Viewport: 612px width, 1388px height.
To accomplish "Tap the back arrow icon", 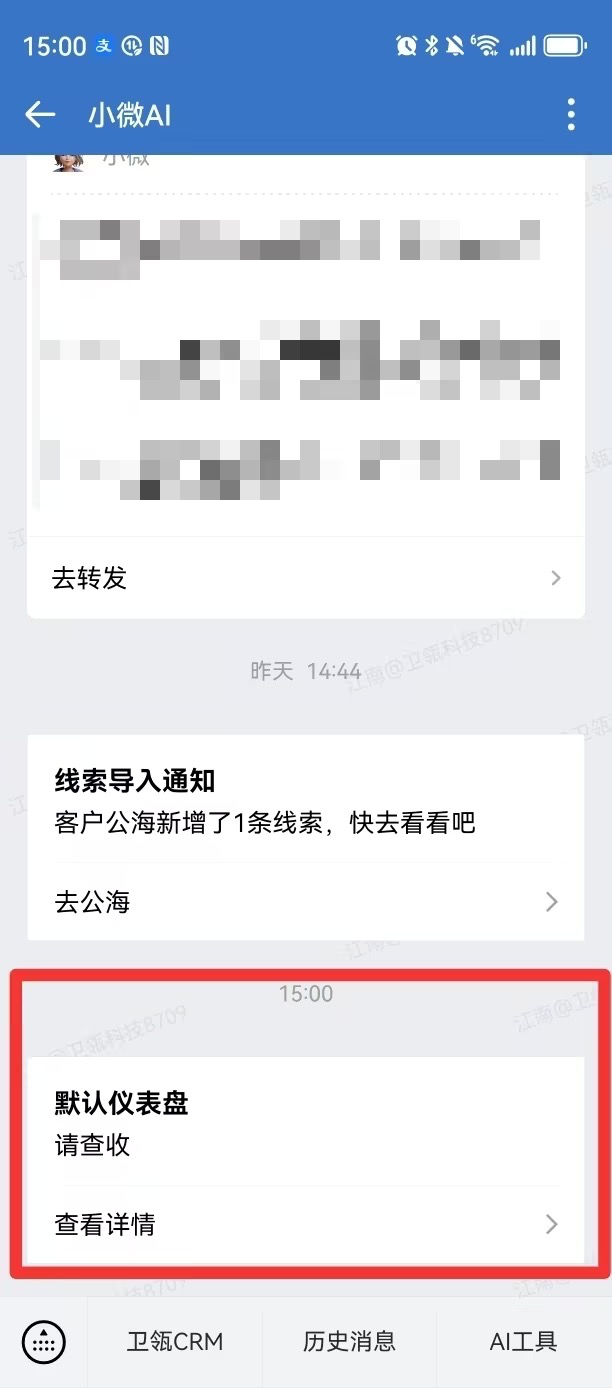I will click(x=40, y=115).
